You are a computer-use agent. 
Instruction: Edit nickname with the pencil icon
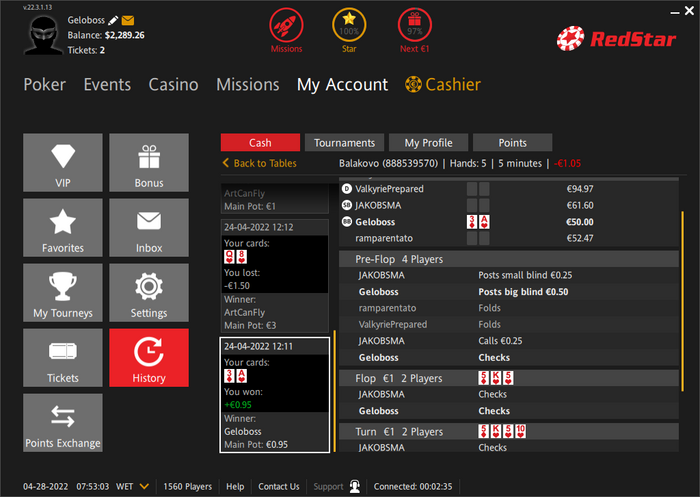pyautogui.click(x=113, y=20)
